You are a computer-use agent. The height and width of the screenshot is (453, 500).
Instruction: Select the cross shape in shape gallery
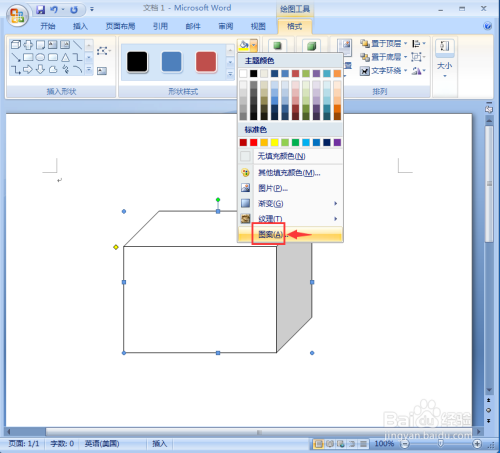[x=28, y=44]
